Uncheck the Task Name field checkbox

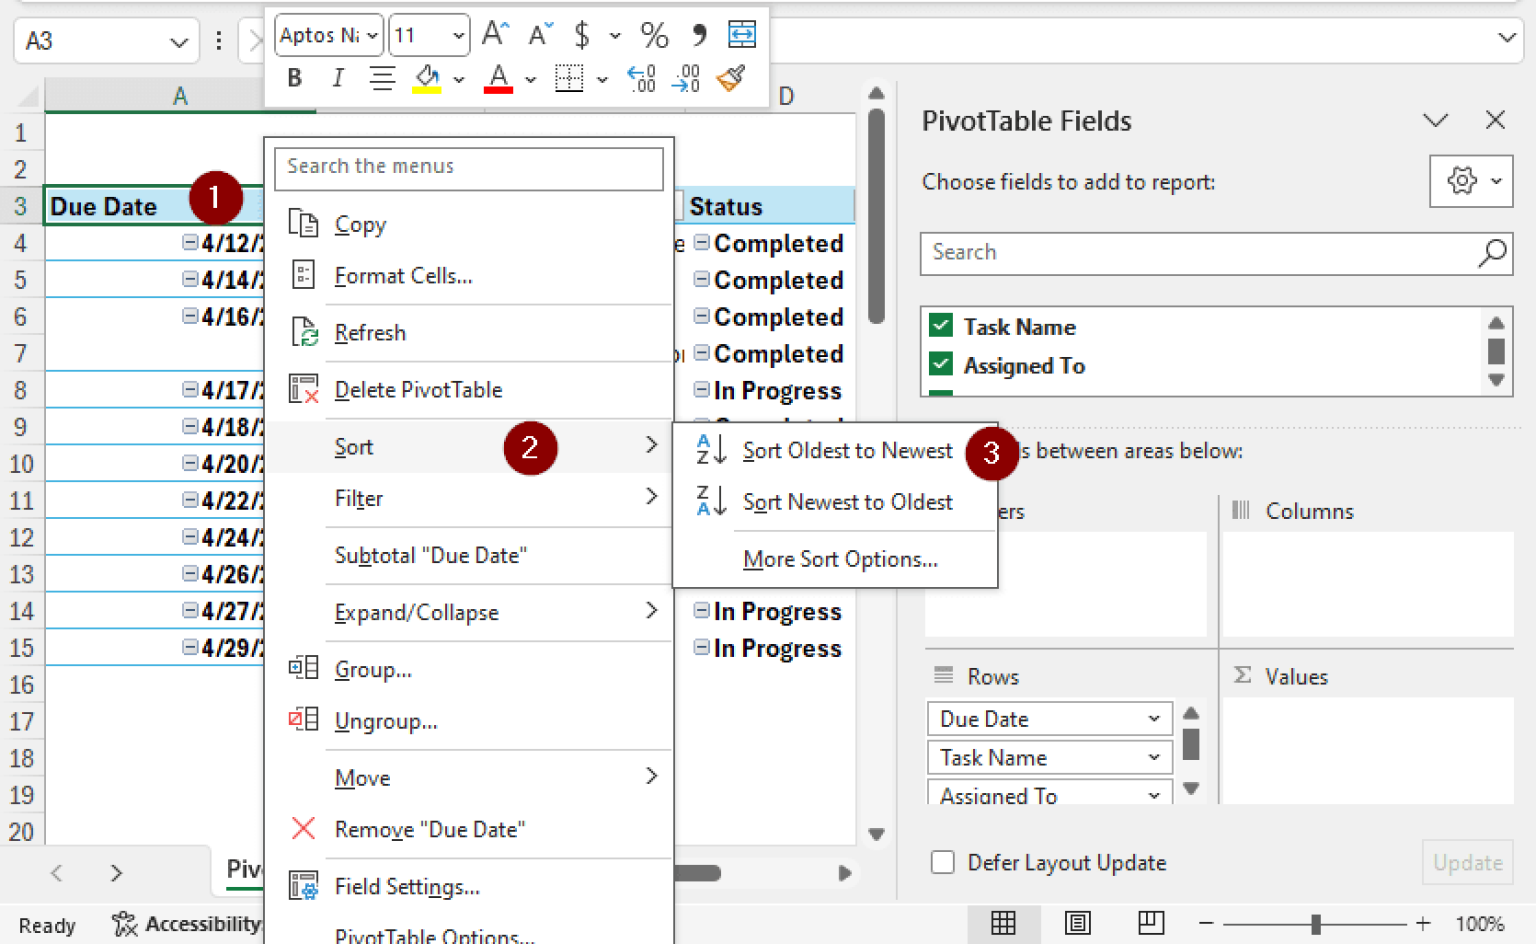941,326
